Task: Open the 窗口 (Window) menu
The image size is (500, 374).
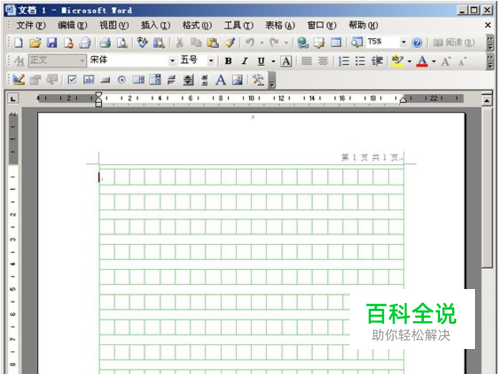Action: [x=322, y=25]
